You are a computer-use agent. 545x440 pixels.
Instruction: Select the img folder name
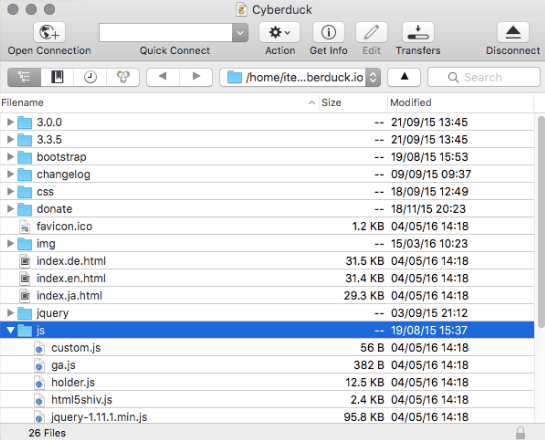pyautogui.click(x=46, y=244)
